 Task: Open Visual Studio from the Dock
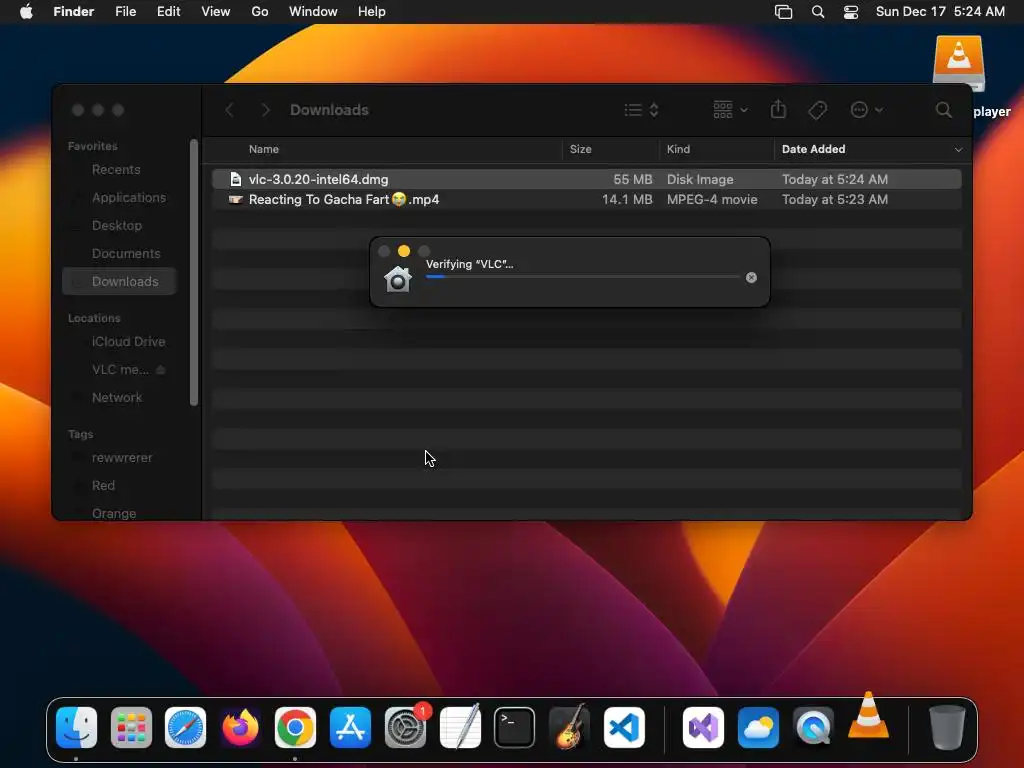[703, 728]
